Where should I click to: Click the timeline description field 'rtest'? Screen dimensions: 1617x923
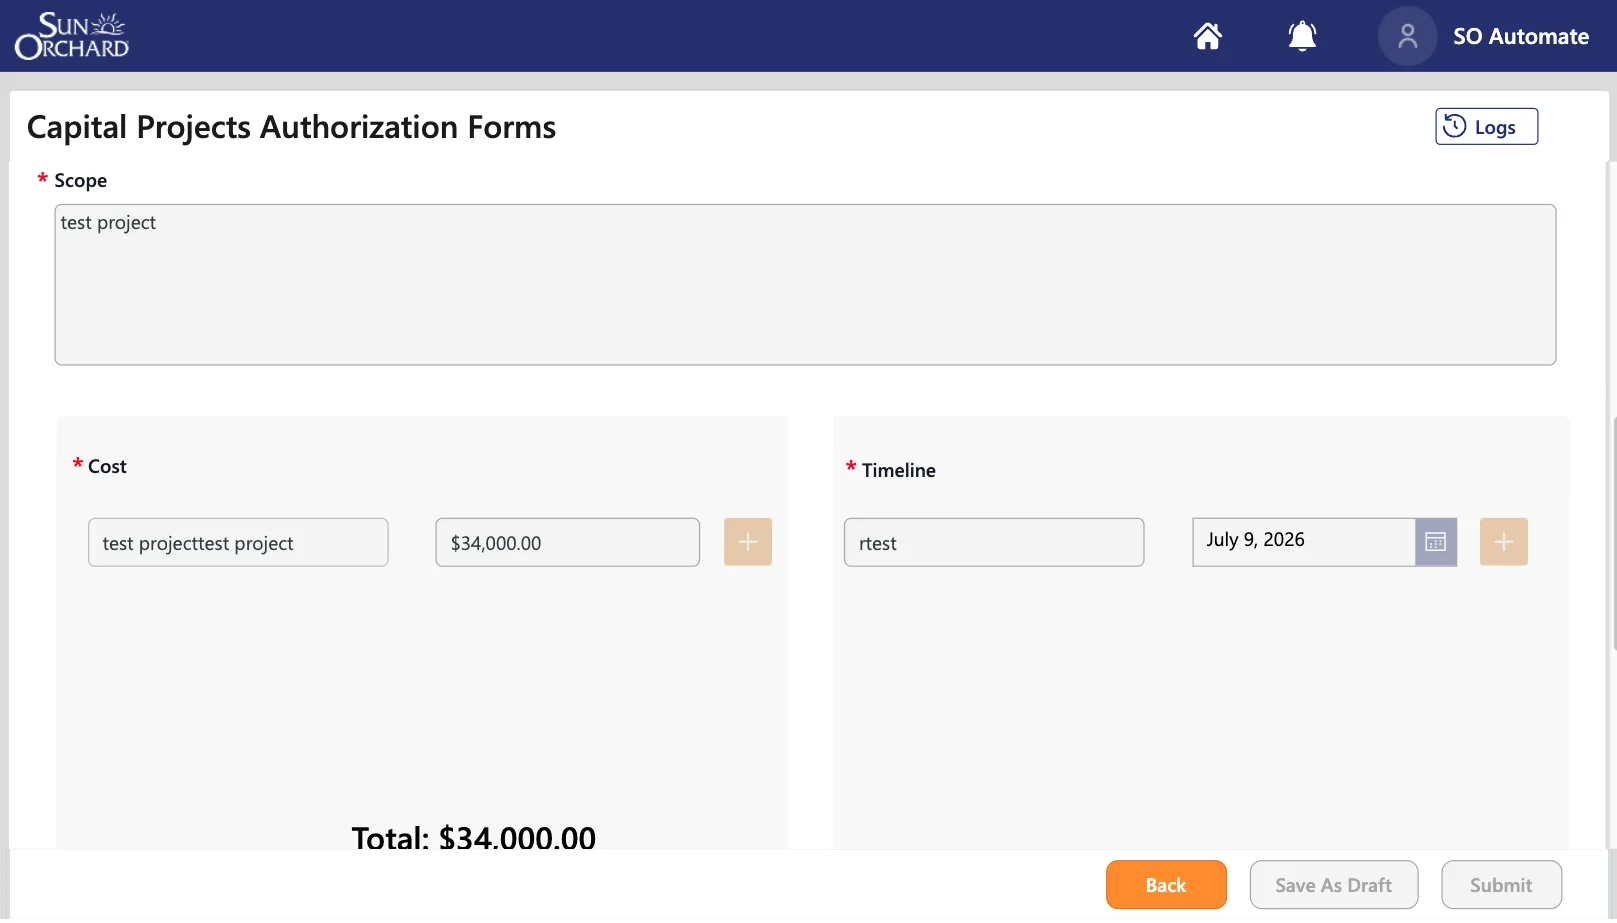993,543
